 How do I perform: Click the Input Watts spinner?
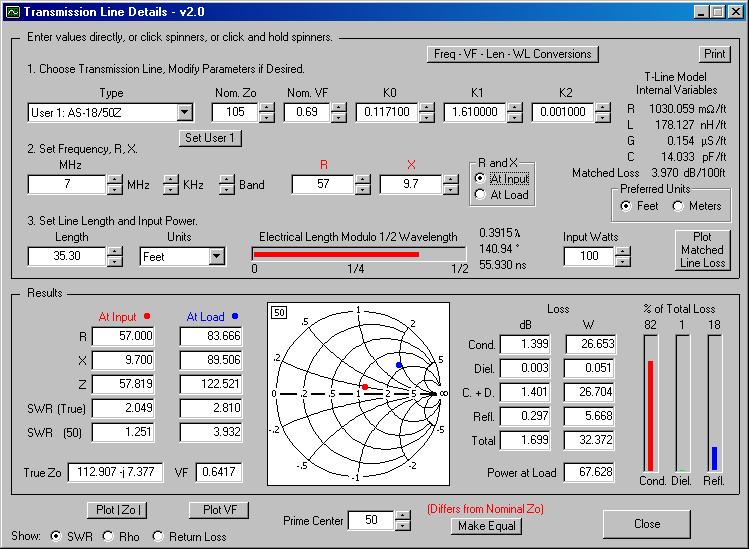(624, 256)
